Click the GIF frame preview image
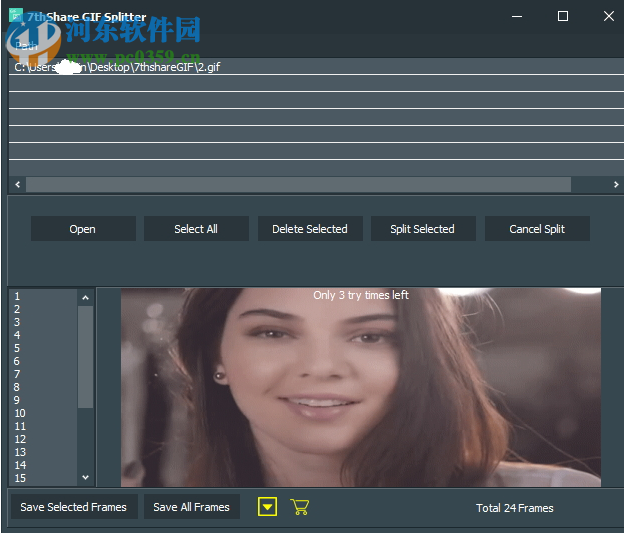This screenshot has height=533, width=624. [361, 387]
